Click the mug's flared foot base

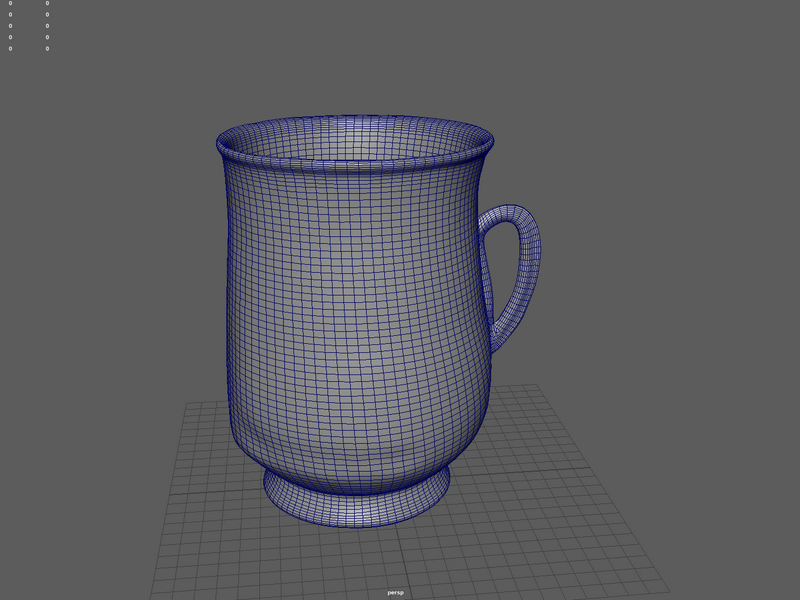tap(357, 510)
